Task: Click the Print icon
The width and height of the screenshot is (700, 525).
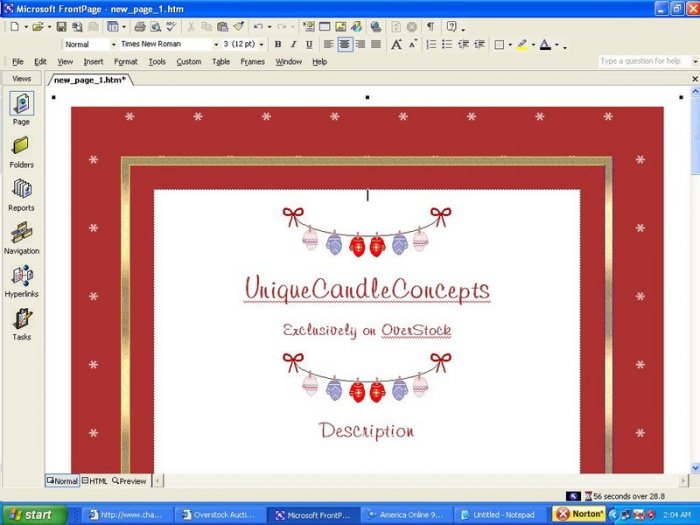Action: pos(140,27)
